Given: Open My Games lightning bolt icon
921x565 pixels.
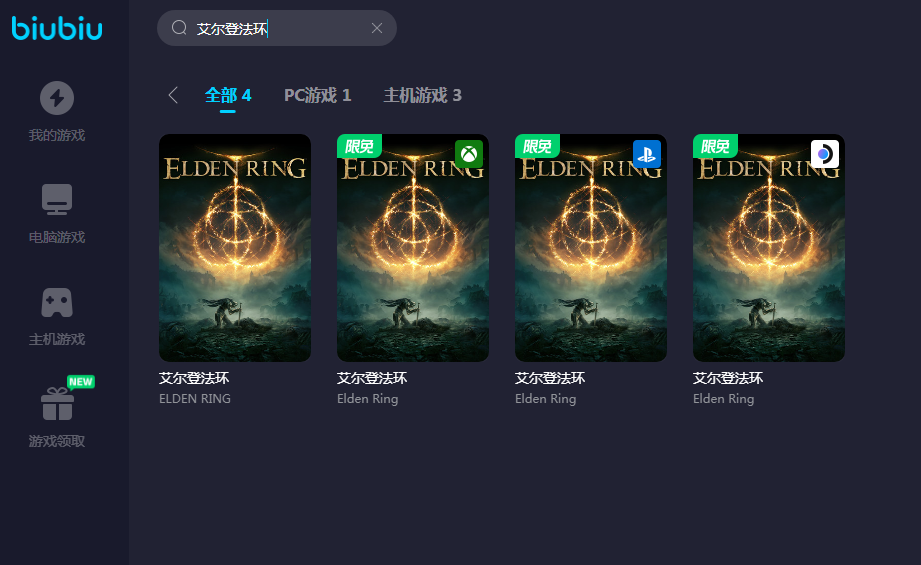Looking at the screenshot, I should point(57,97).
